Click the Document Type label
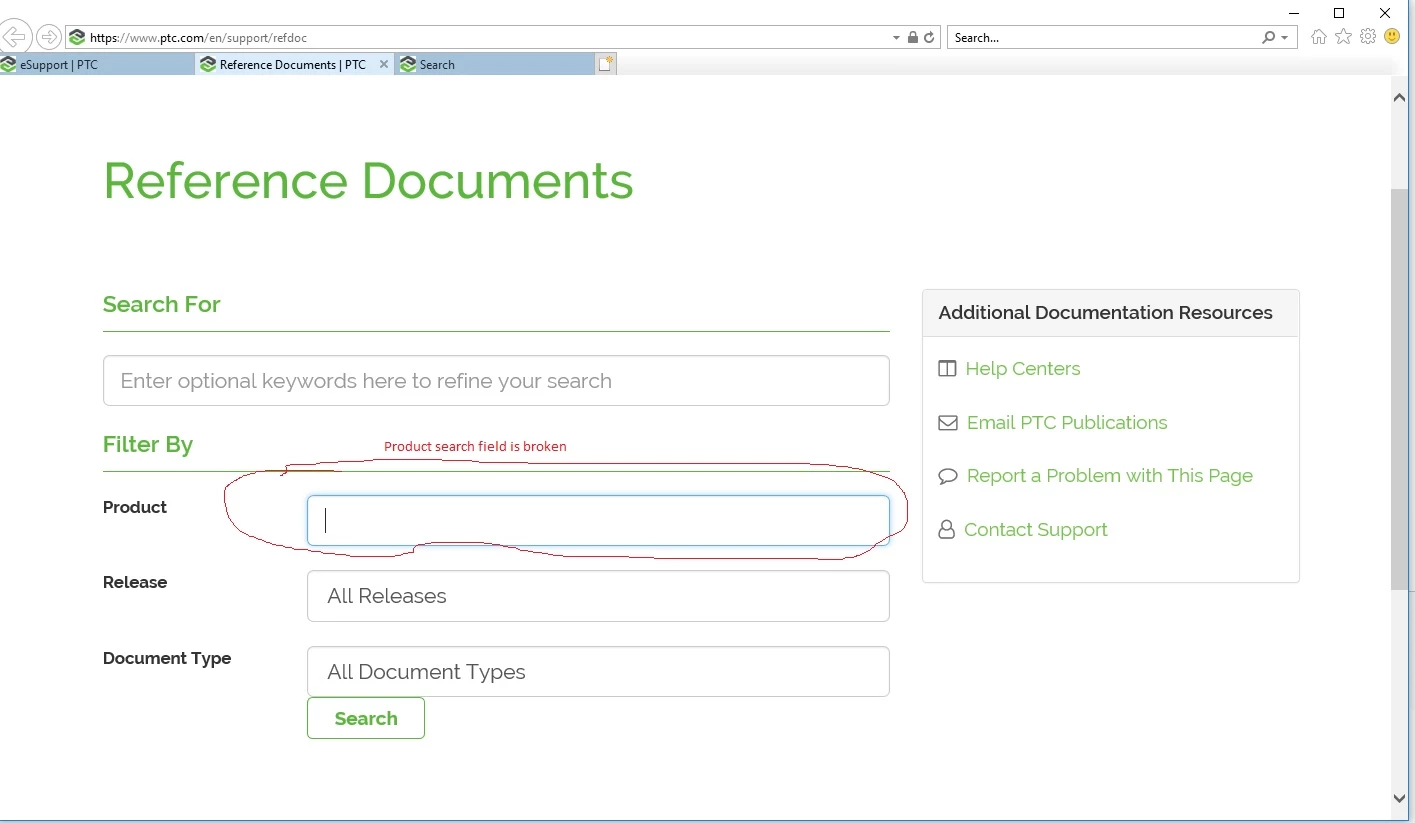 [x=167, y=658]
